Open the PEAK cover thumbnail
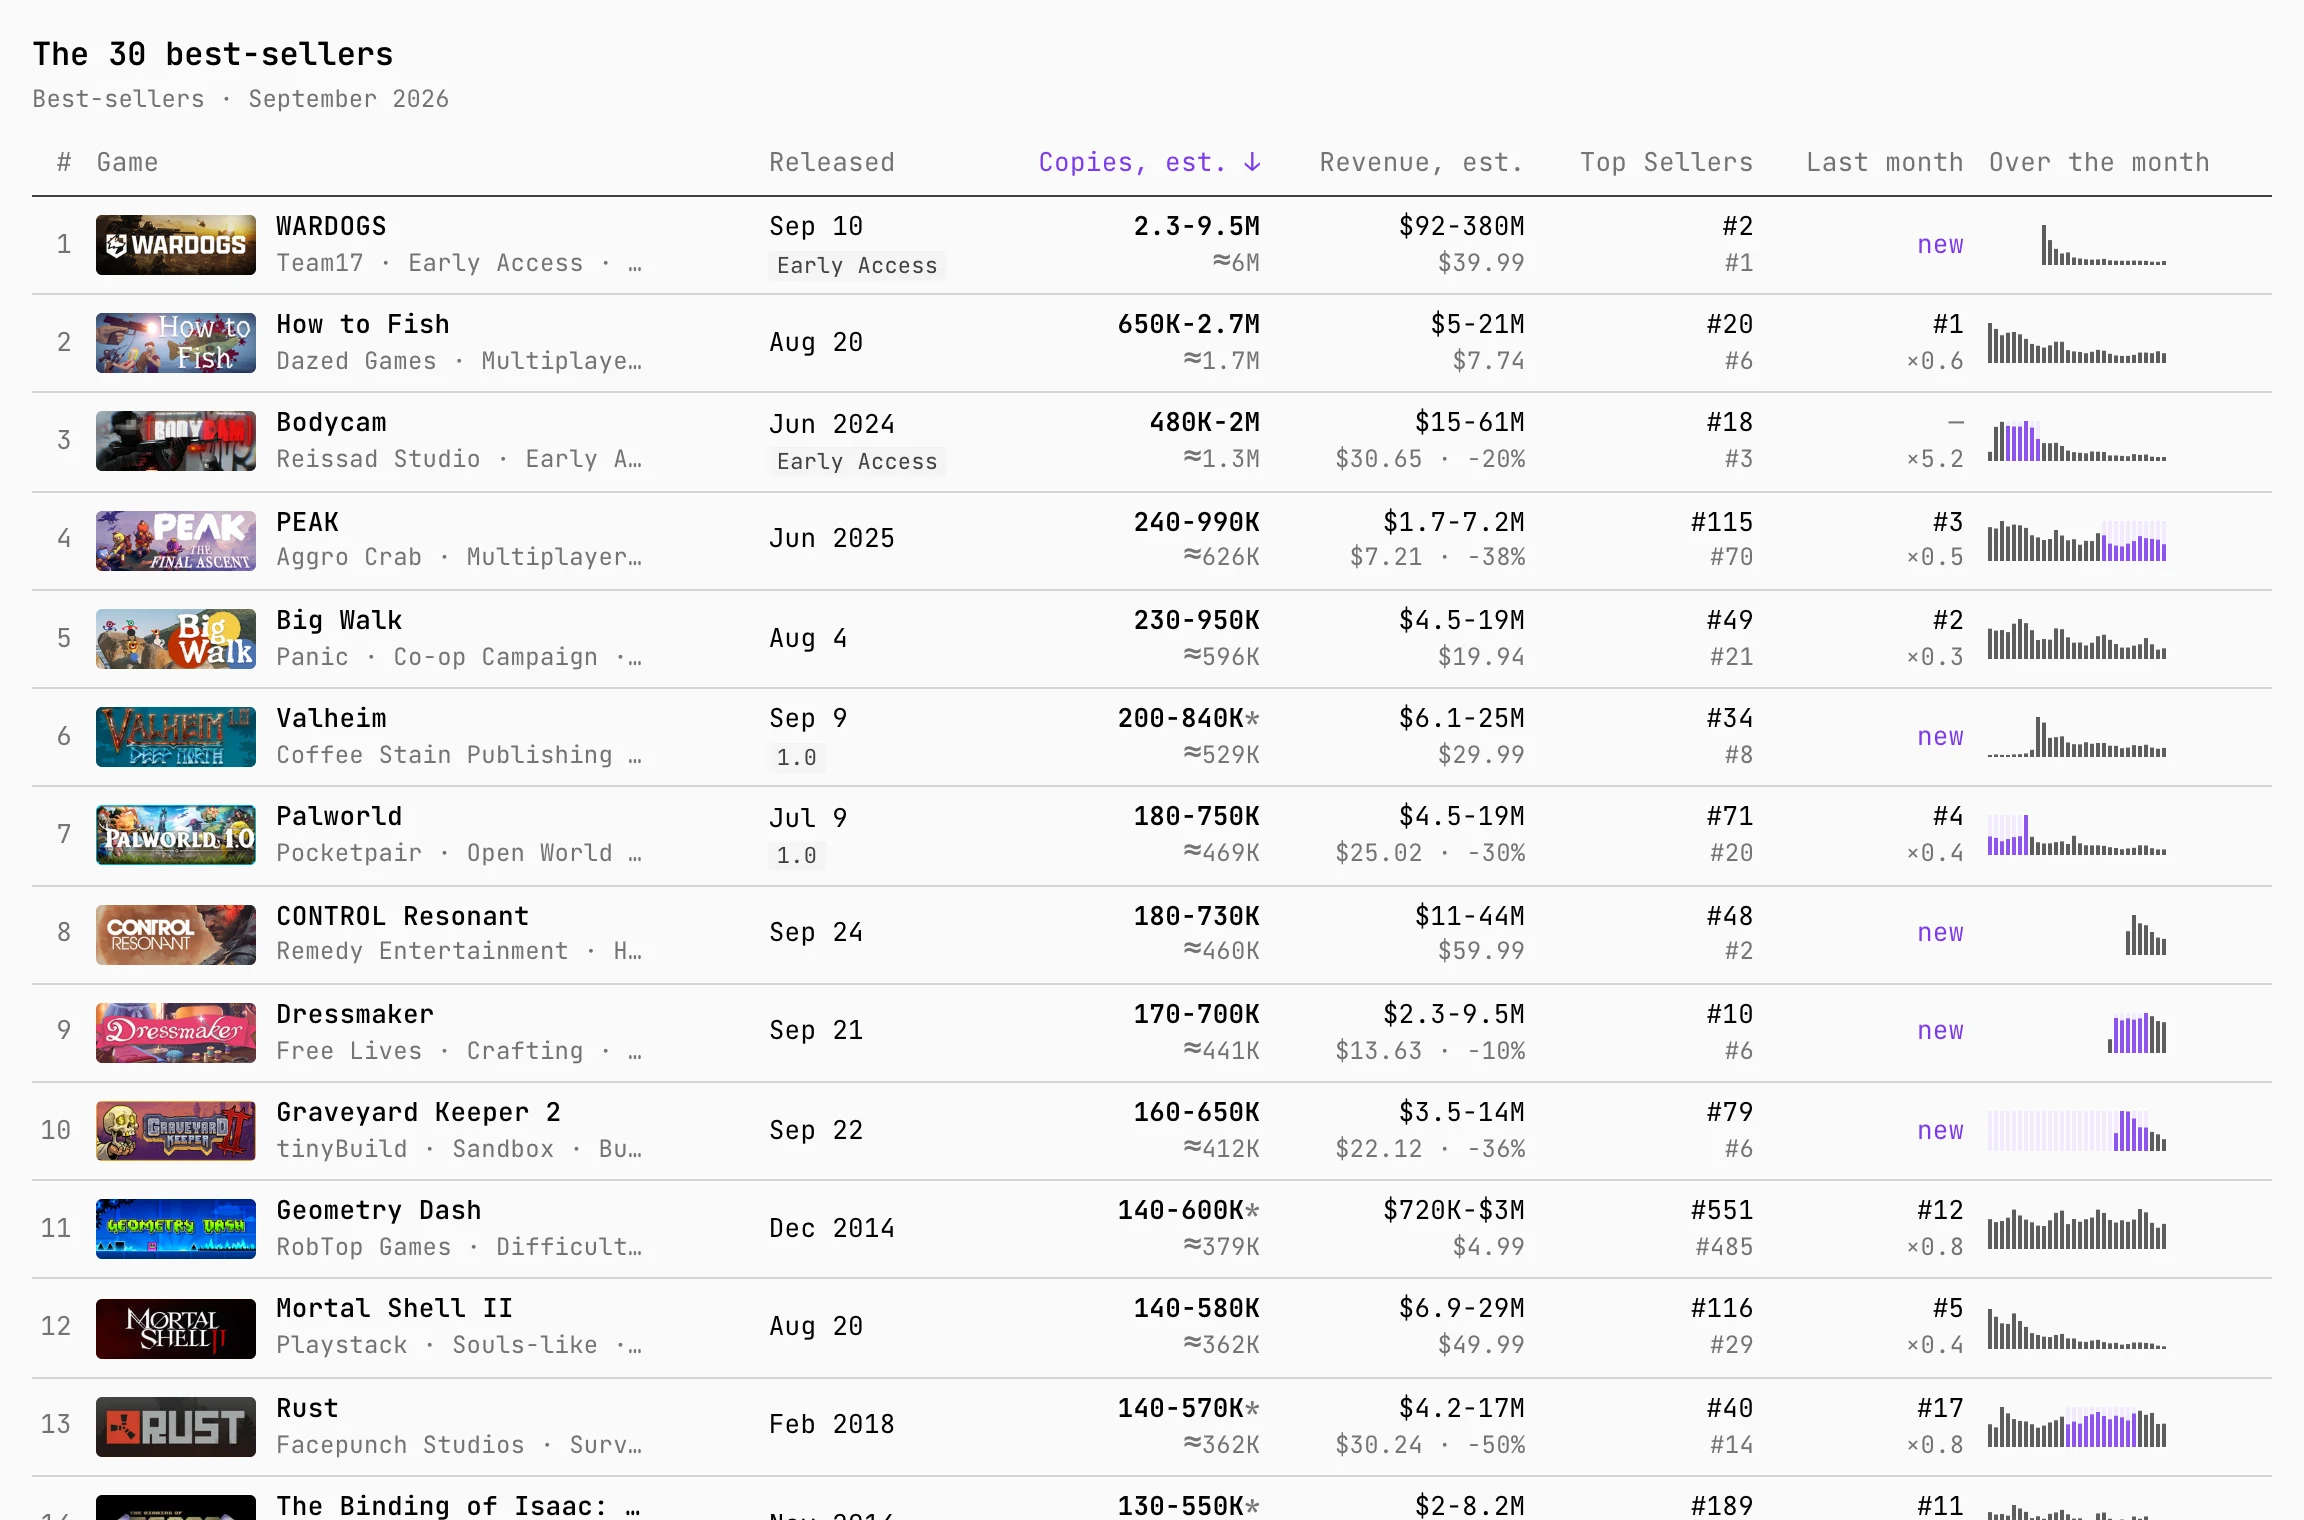This screenshot has width=2304, height=1520. pyautogui.click(x=176, y=540)
